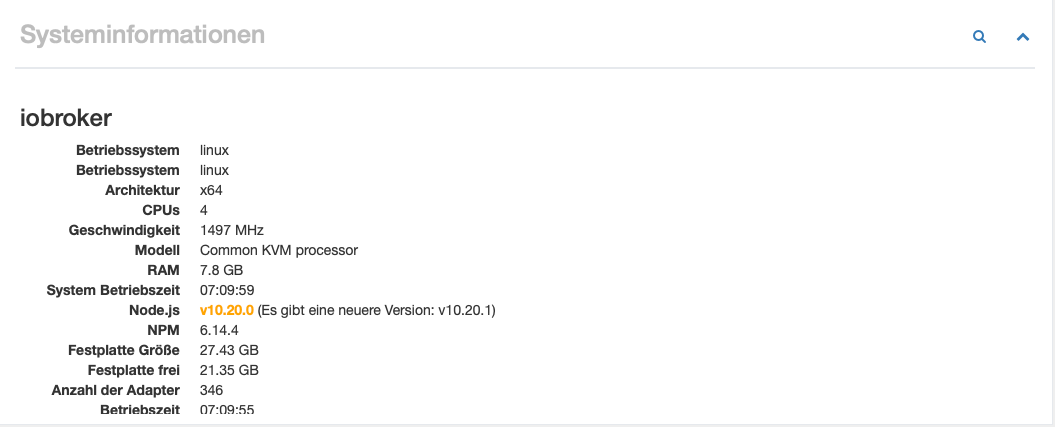Select the Festplatte Größe value 27.43 GB
Screen dimensions: 1055x427
[229, 350]
